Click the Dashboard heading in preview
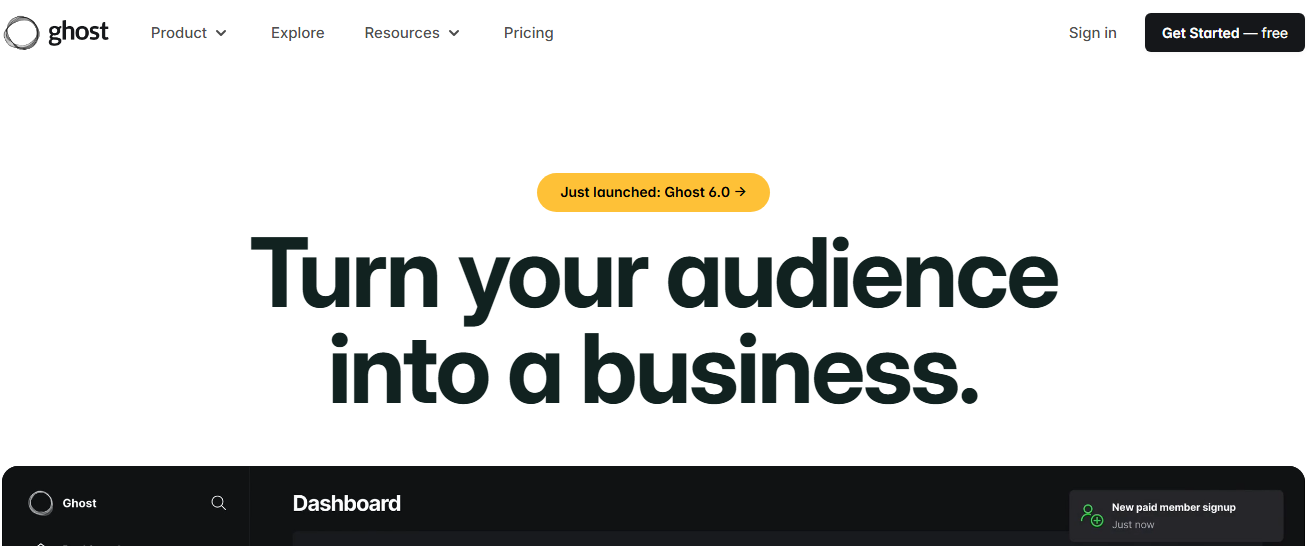The height and width of the screenshot is (546, 1316). 346,503
